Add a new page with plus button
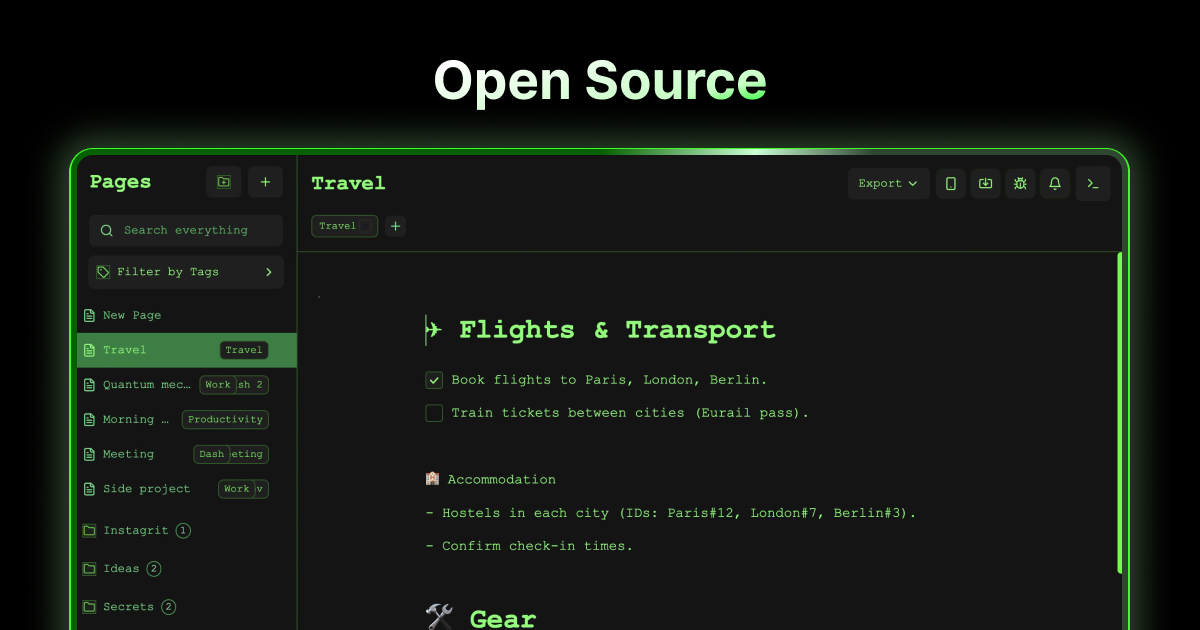 tap(265, 182)
